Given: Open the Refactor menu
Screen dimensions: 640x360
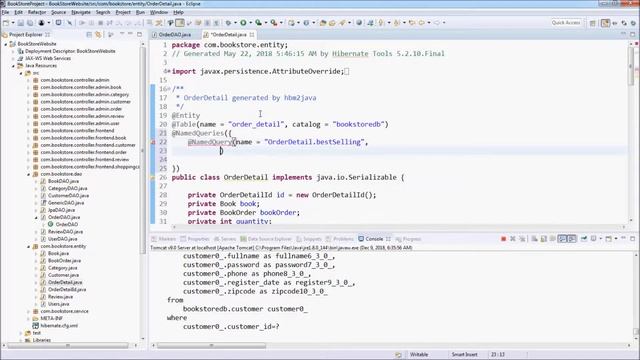Looking at the screenshot, I should [37, 13].
